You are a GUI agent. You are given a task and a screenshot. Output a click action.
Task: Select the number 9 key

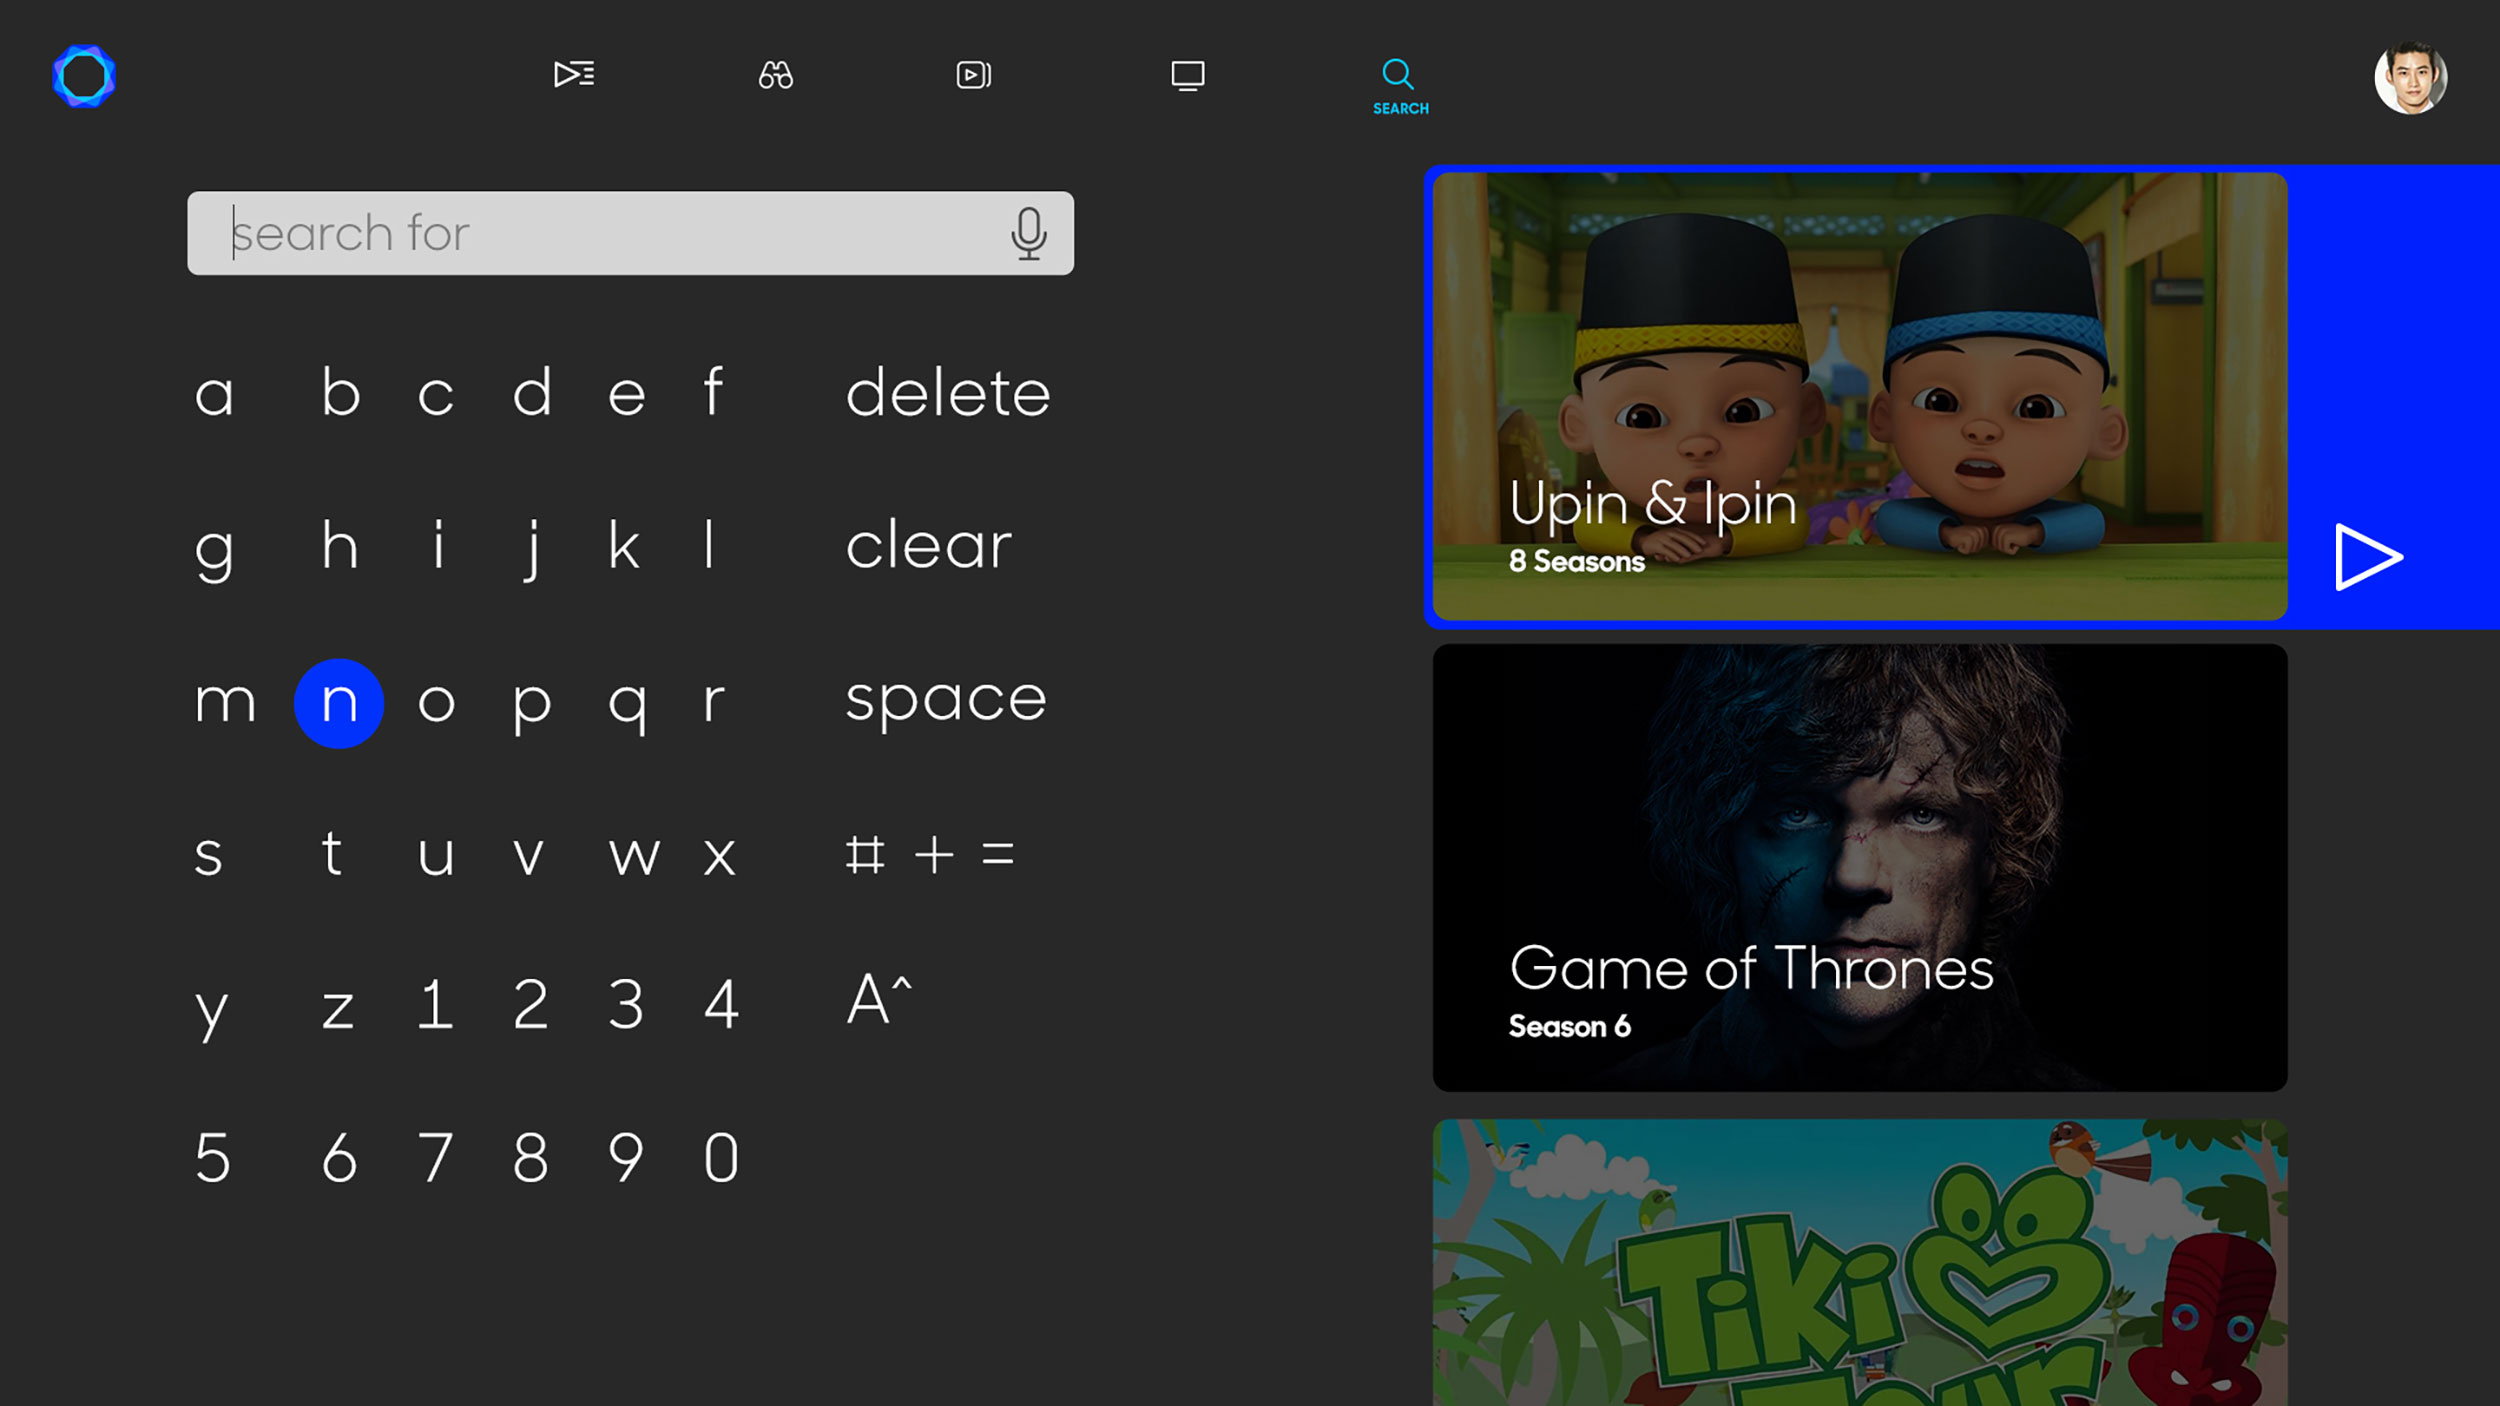click(626, 1158)
